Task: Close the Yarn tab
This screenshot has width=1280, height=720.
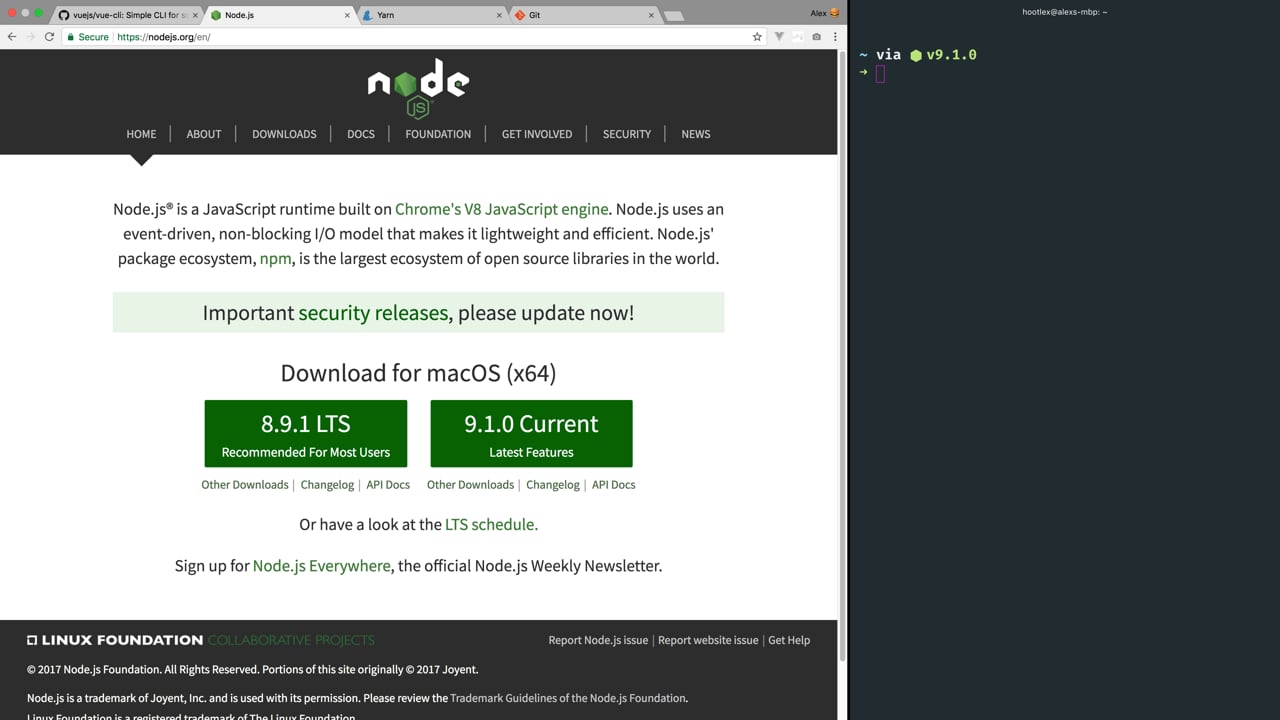Action: (499, 15)
